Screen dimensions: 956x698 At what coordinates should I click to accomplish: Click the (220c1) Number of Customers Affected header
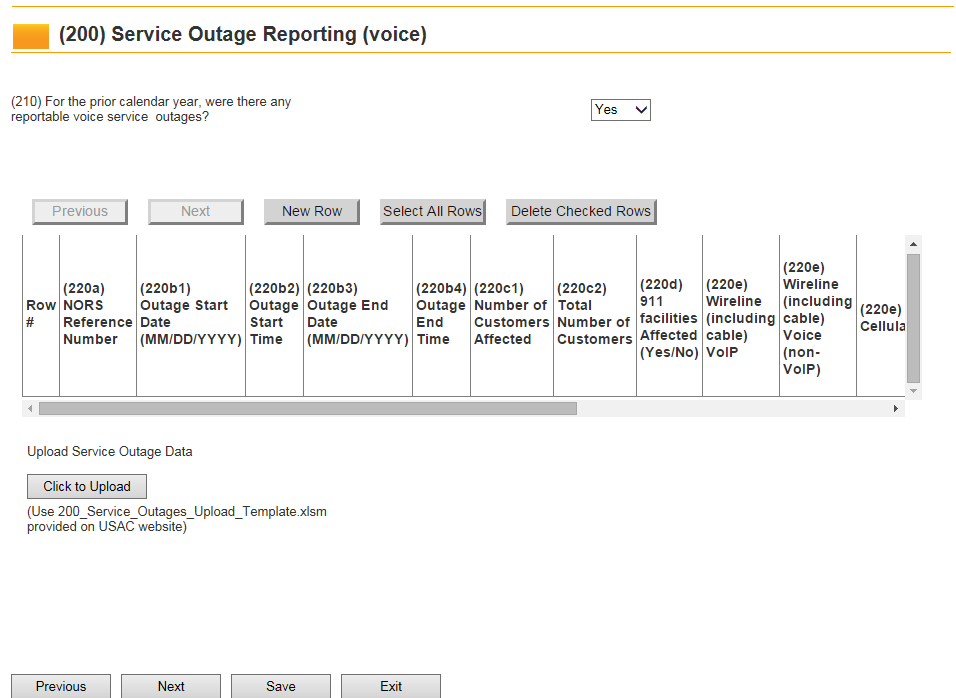click(x=512, y=314)
